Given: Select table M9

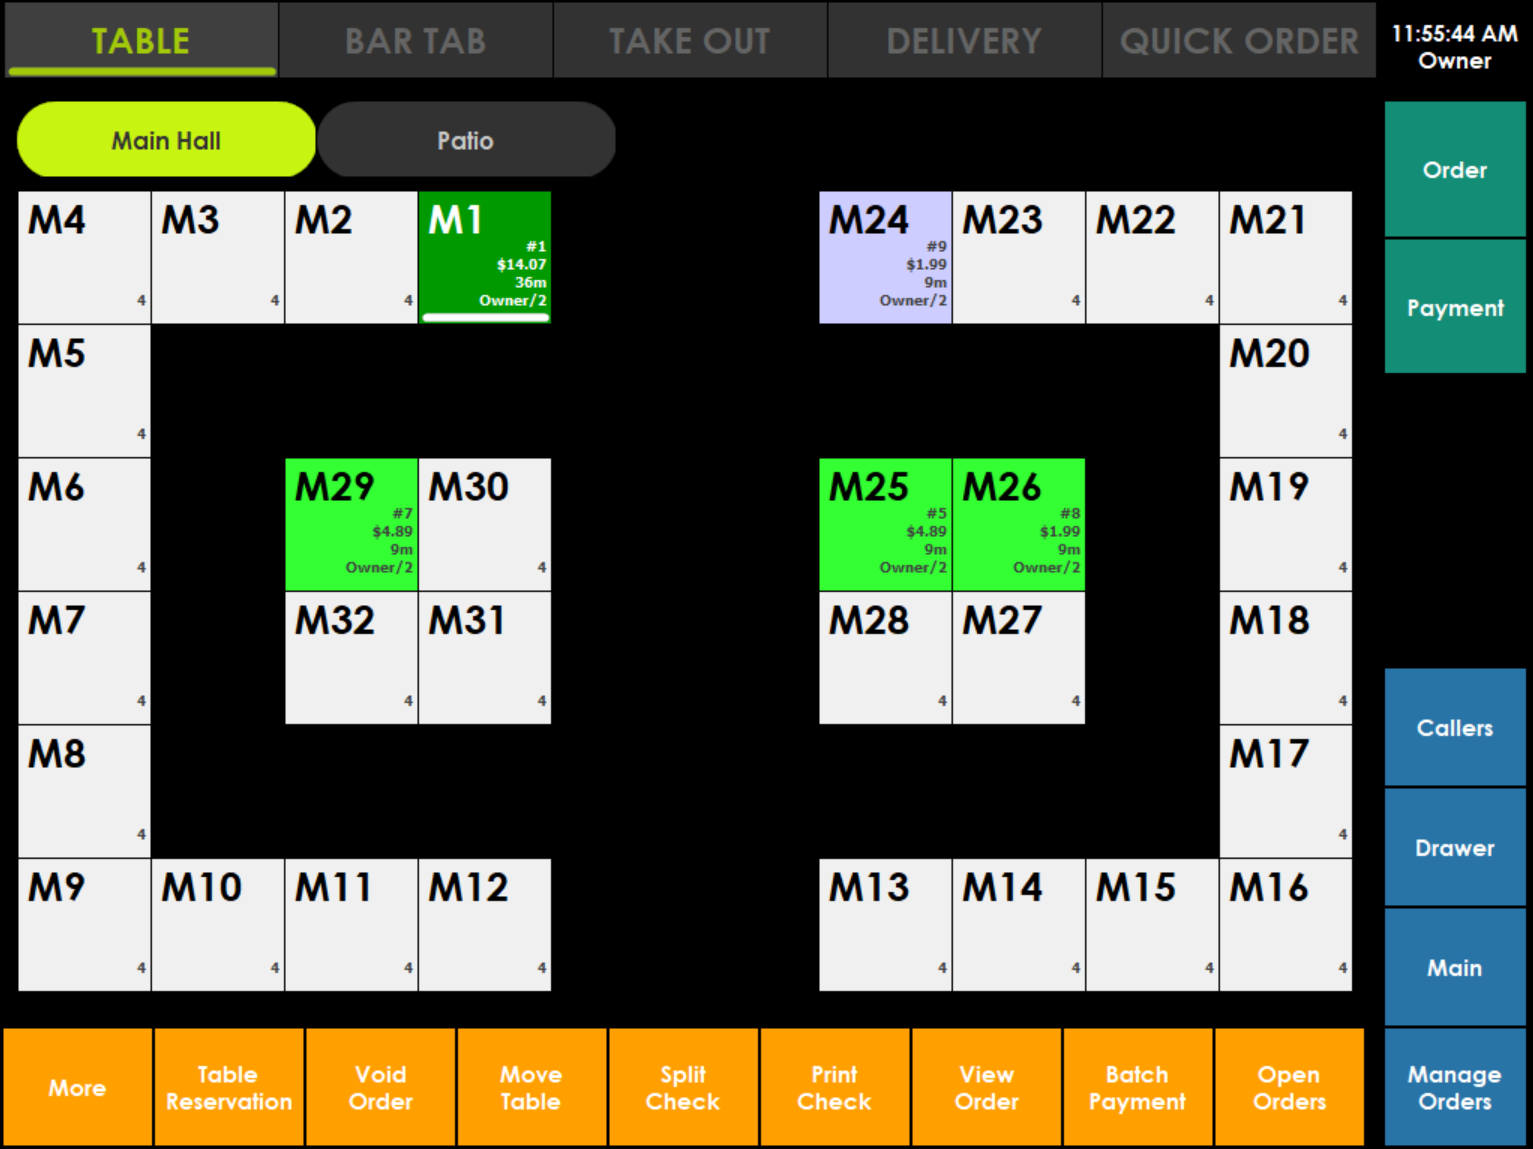Looking at the screenshot, I should (84, 925).
